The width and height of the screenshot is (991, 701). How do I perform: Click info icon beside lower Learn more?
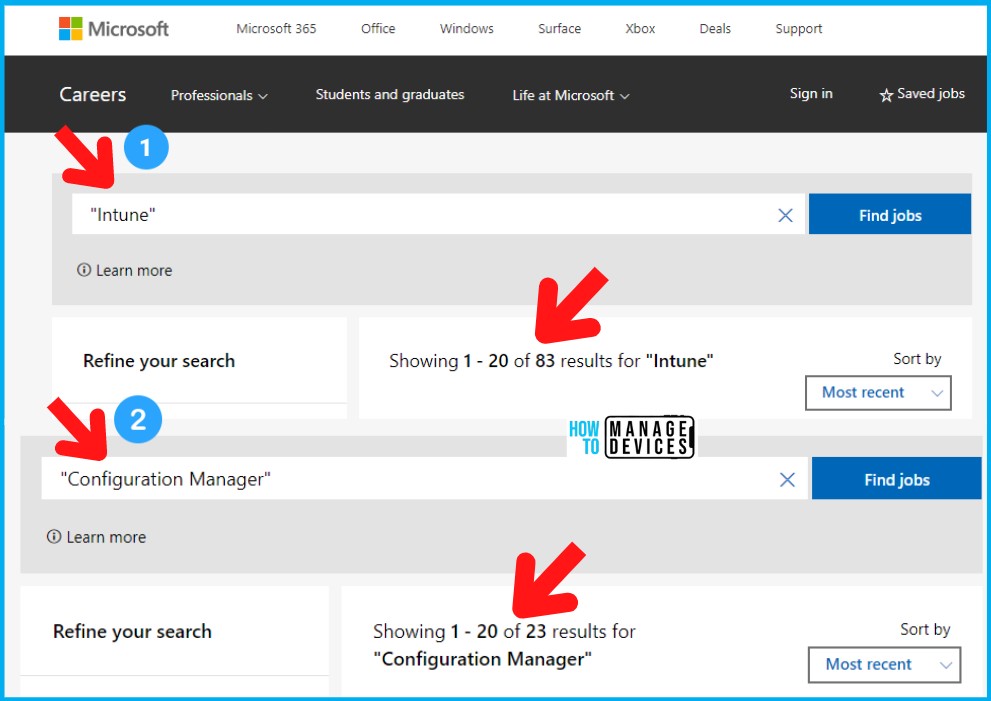click(54, 537)
